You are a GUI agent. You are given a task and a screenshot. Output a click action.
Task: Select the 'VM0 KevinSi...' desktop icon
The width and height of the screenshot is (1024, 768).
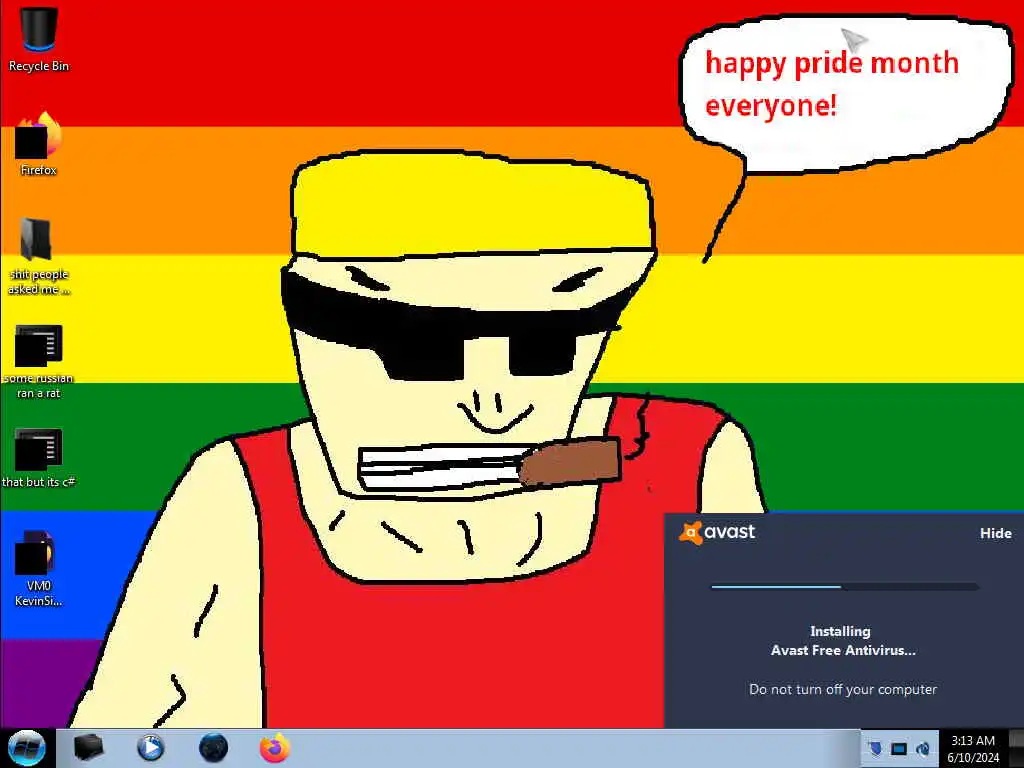(x=39, y=568)
